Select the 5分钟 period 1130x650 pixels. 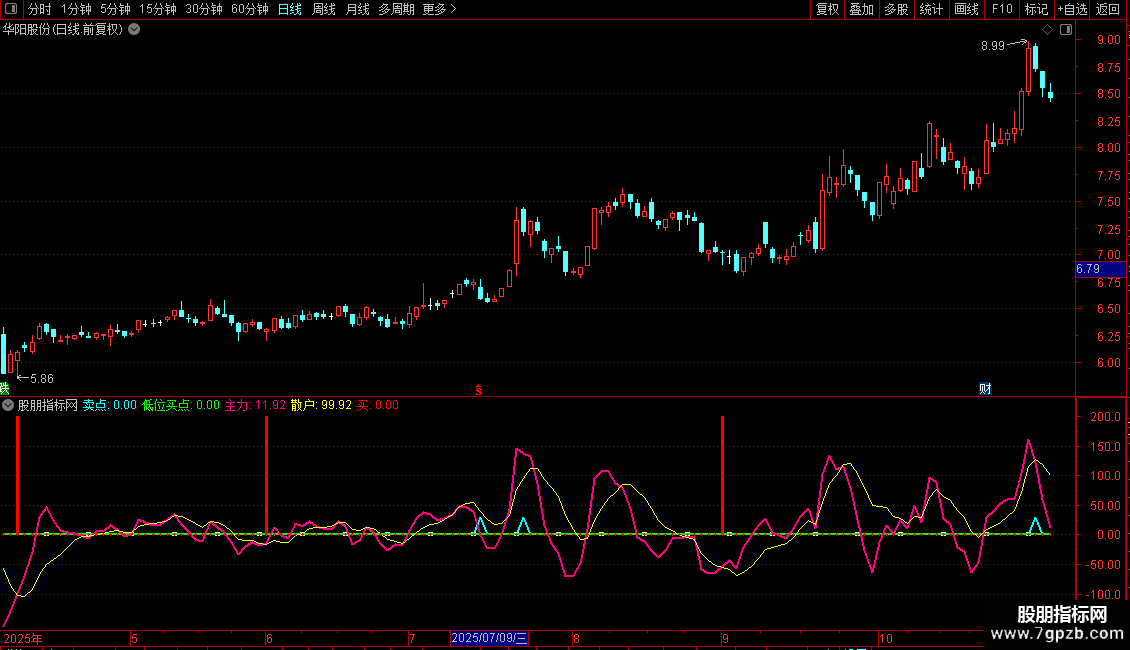click(x=115, y=9)
